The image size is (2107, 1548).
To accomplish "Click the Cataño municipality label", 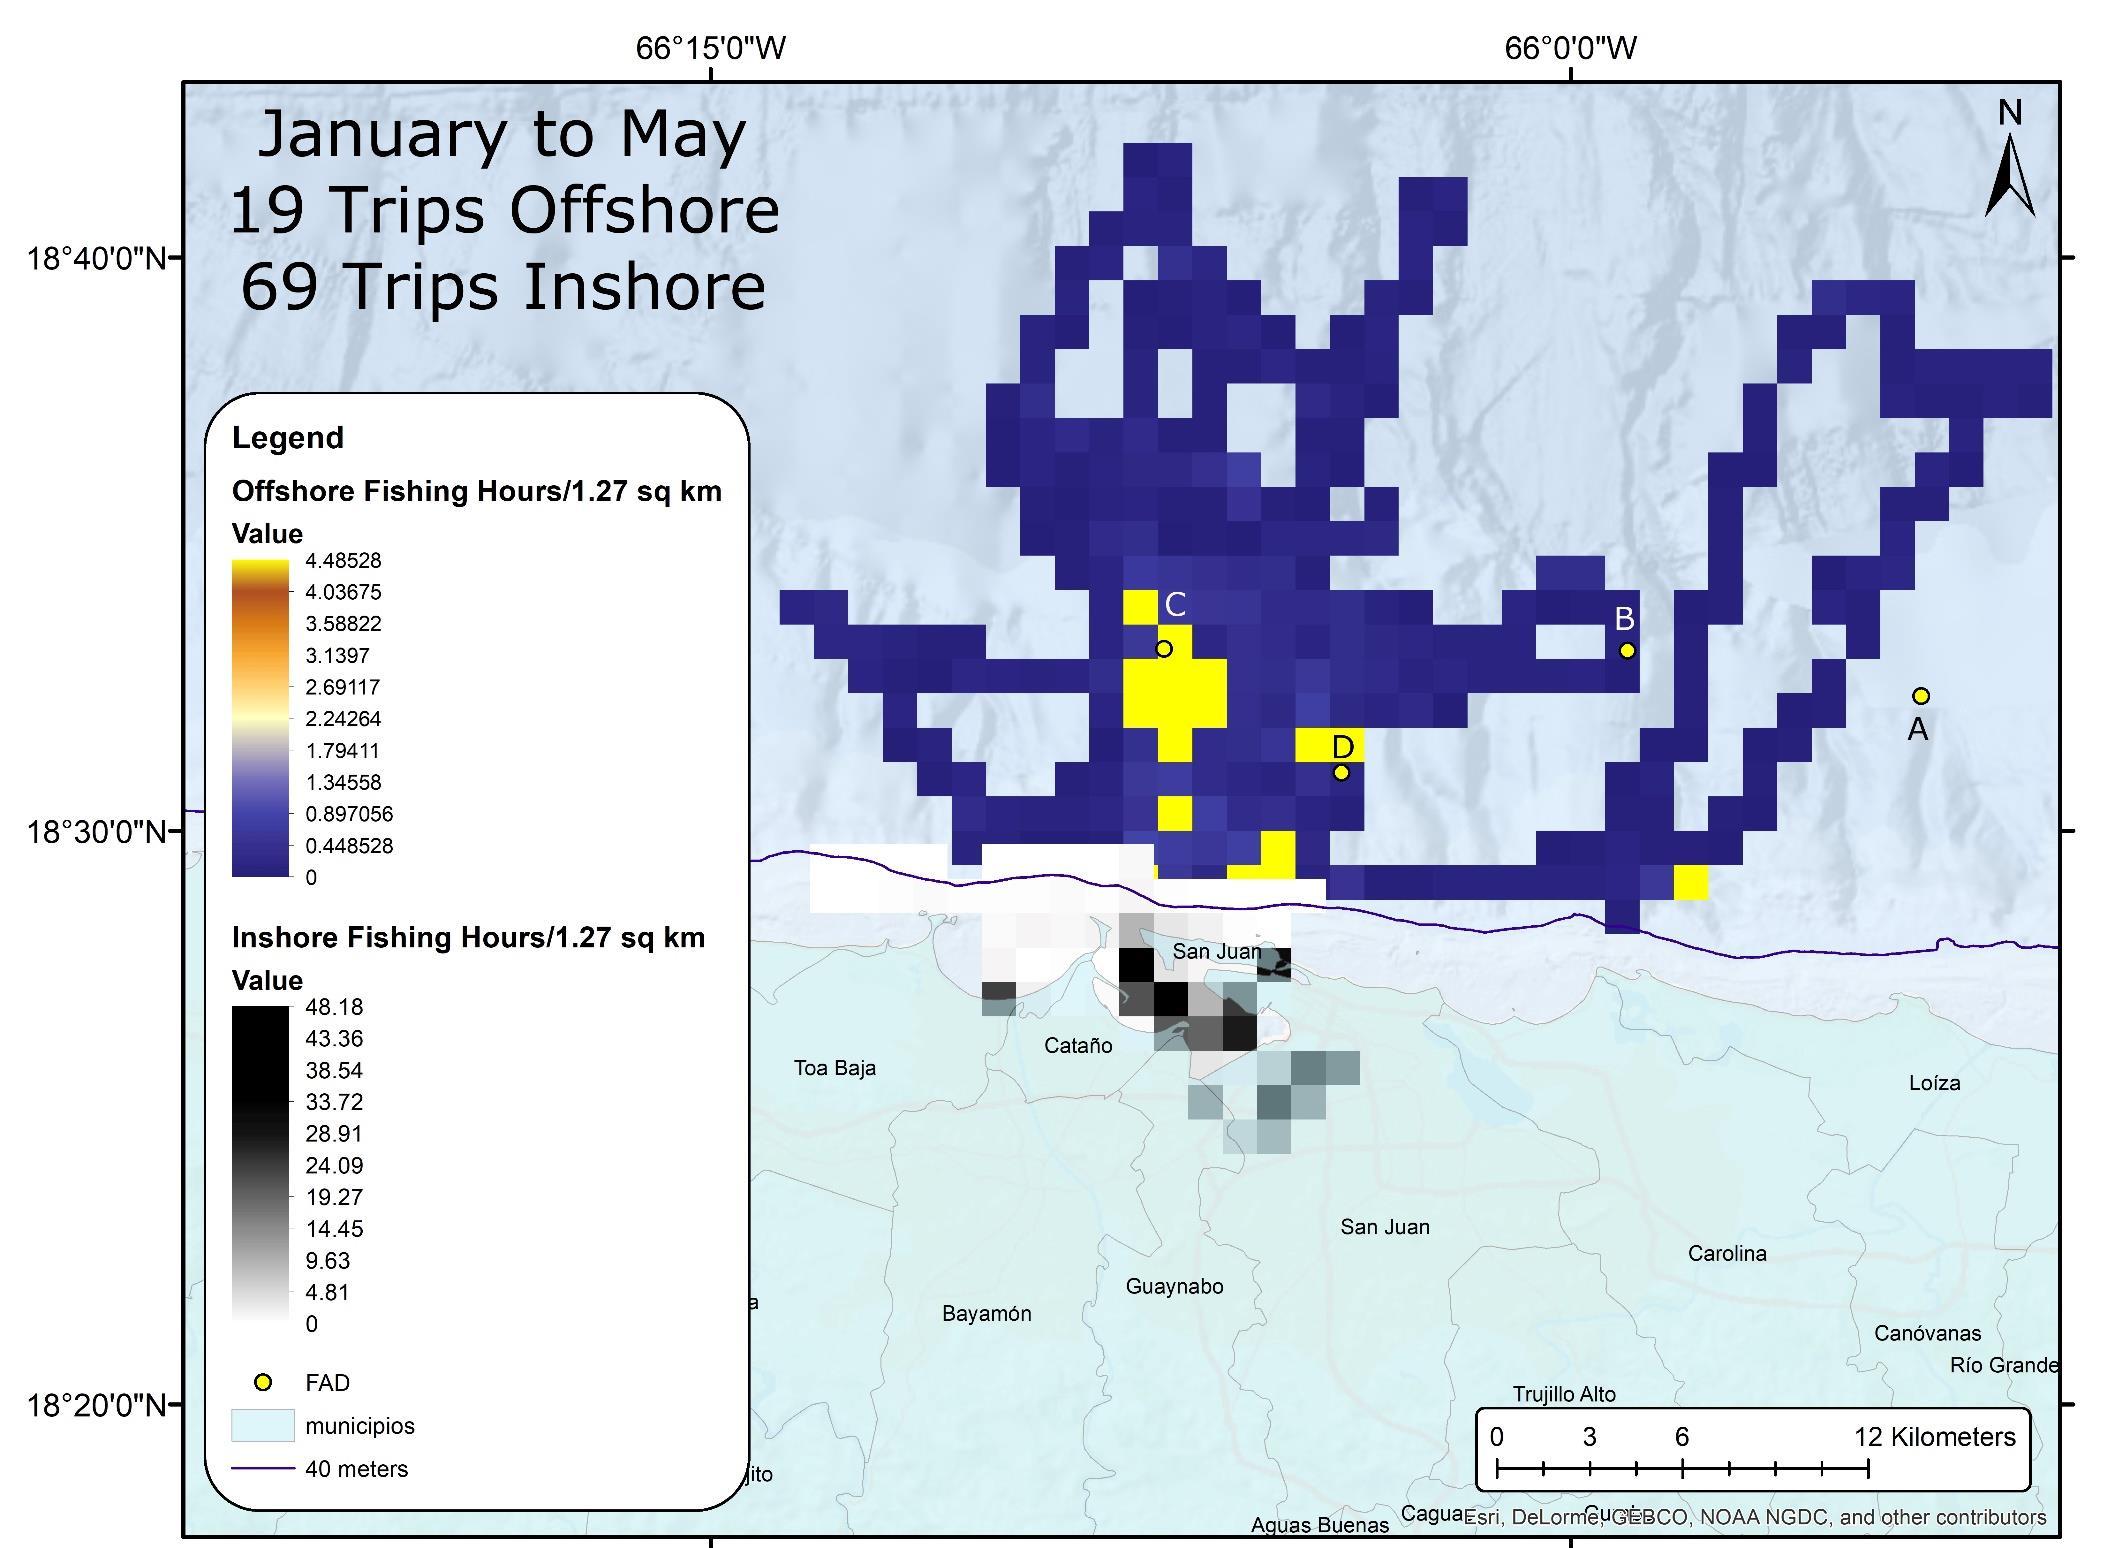I will click(x=1077, y=1046).
